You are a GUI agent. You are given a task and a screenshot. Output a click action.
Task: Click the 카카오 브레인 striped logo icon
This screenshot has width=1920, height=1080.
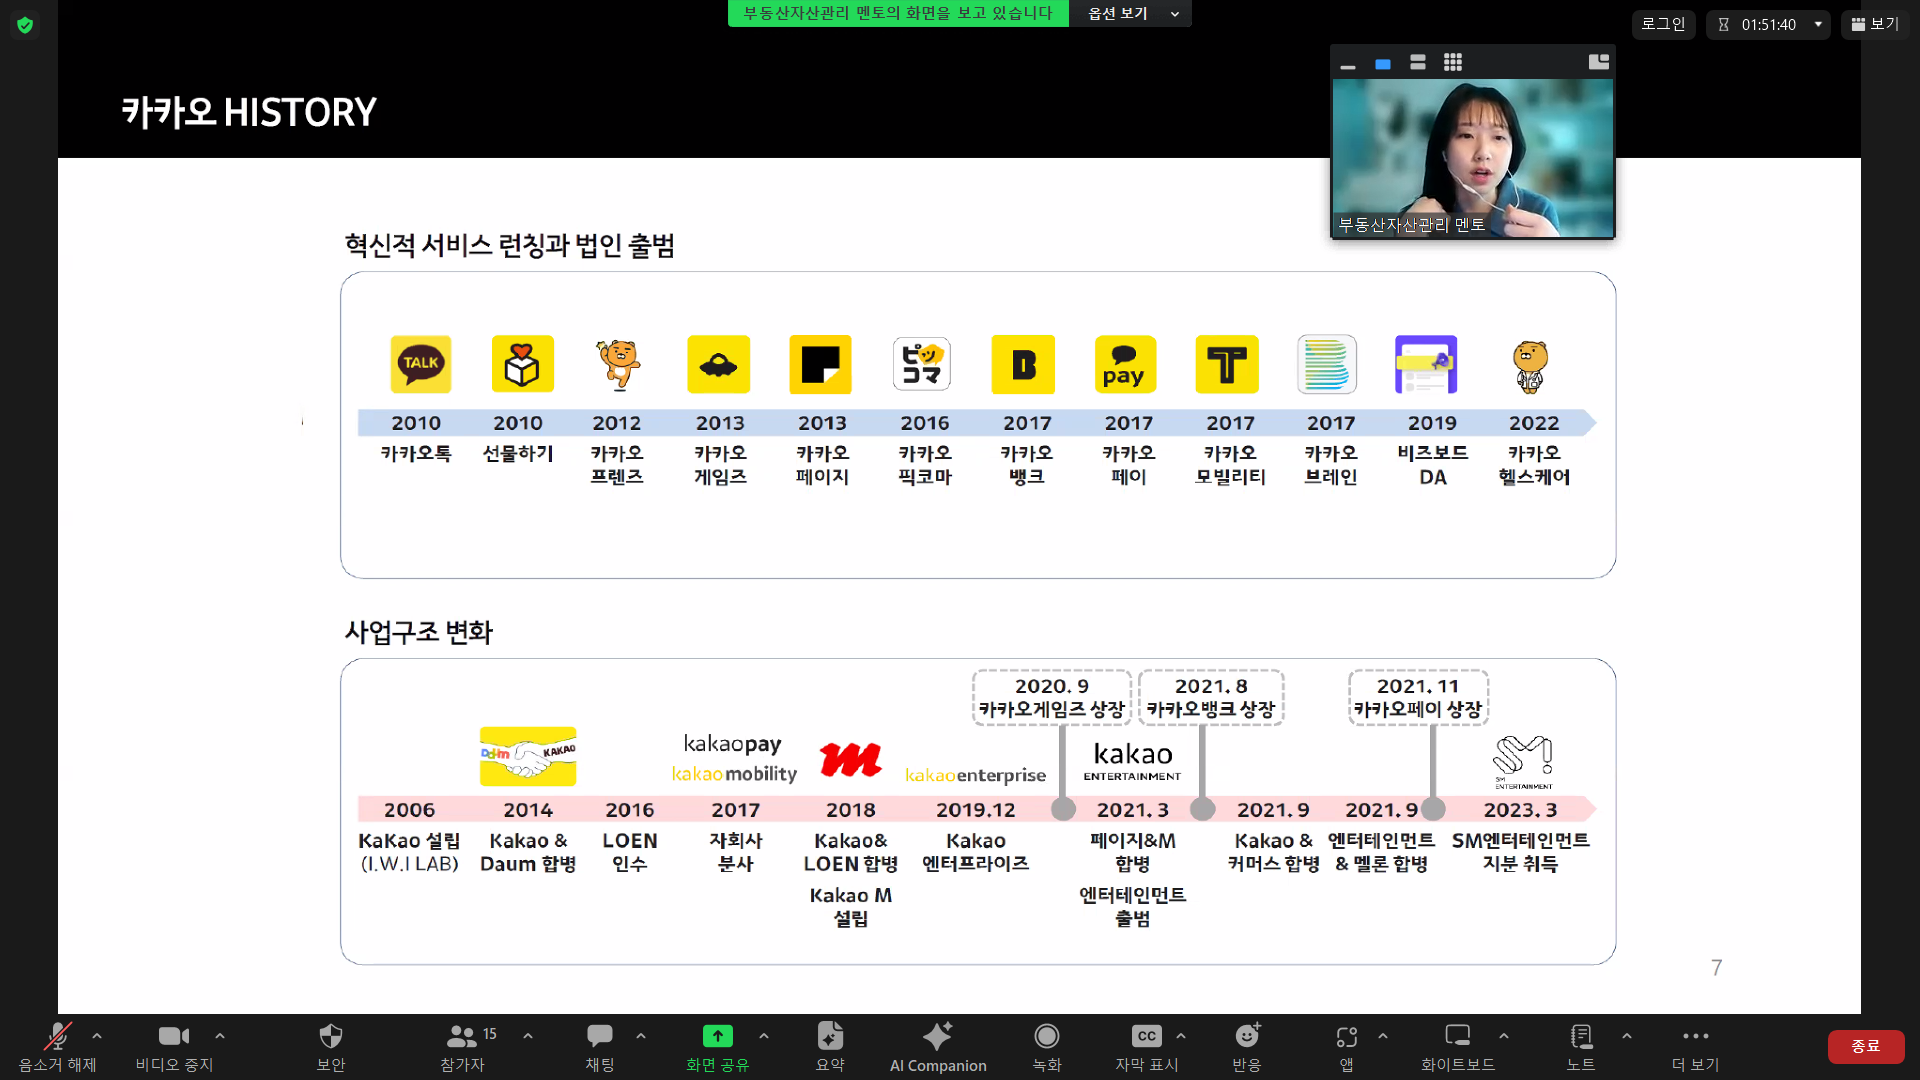pos(1327,364)
